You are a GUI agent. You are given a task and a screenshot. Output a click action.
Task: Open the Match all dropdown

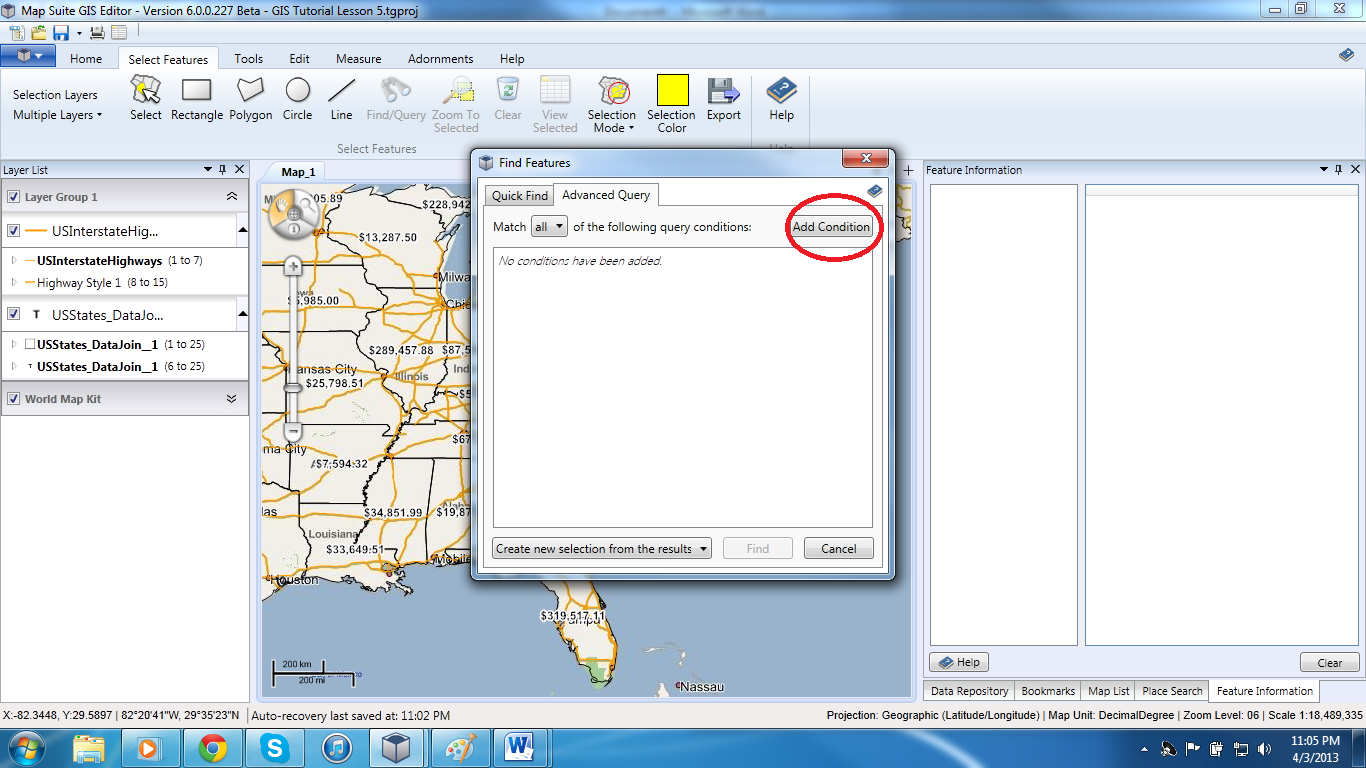(549, 227)
